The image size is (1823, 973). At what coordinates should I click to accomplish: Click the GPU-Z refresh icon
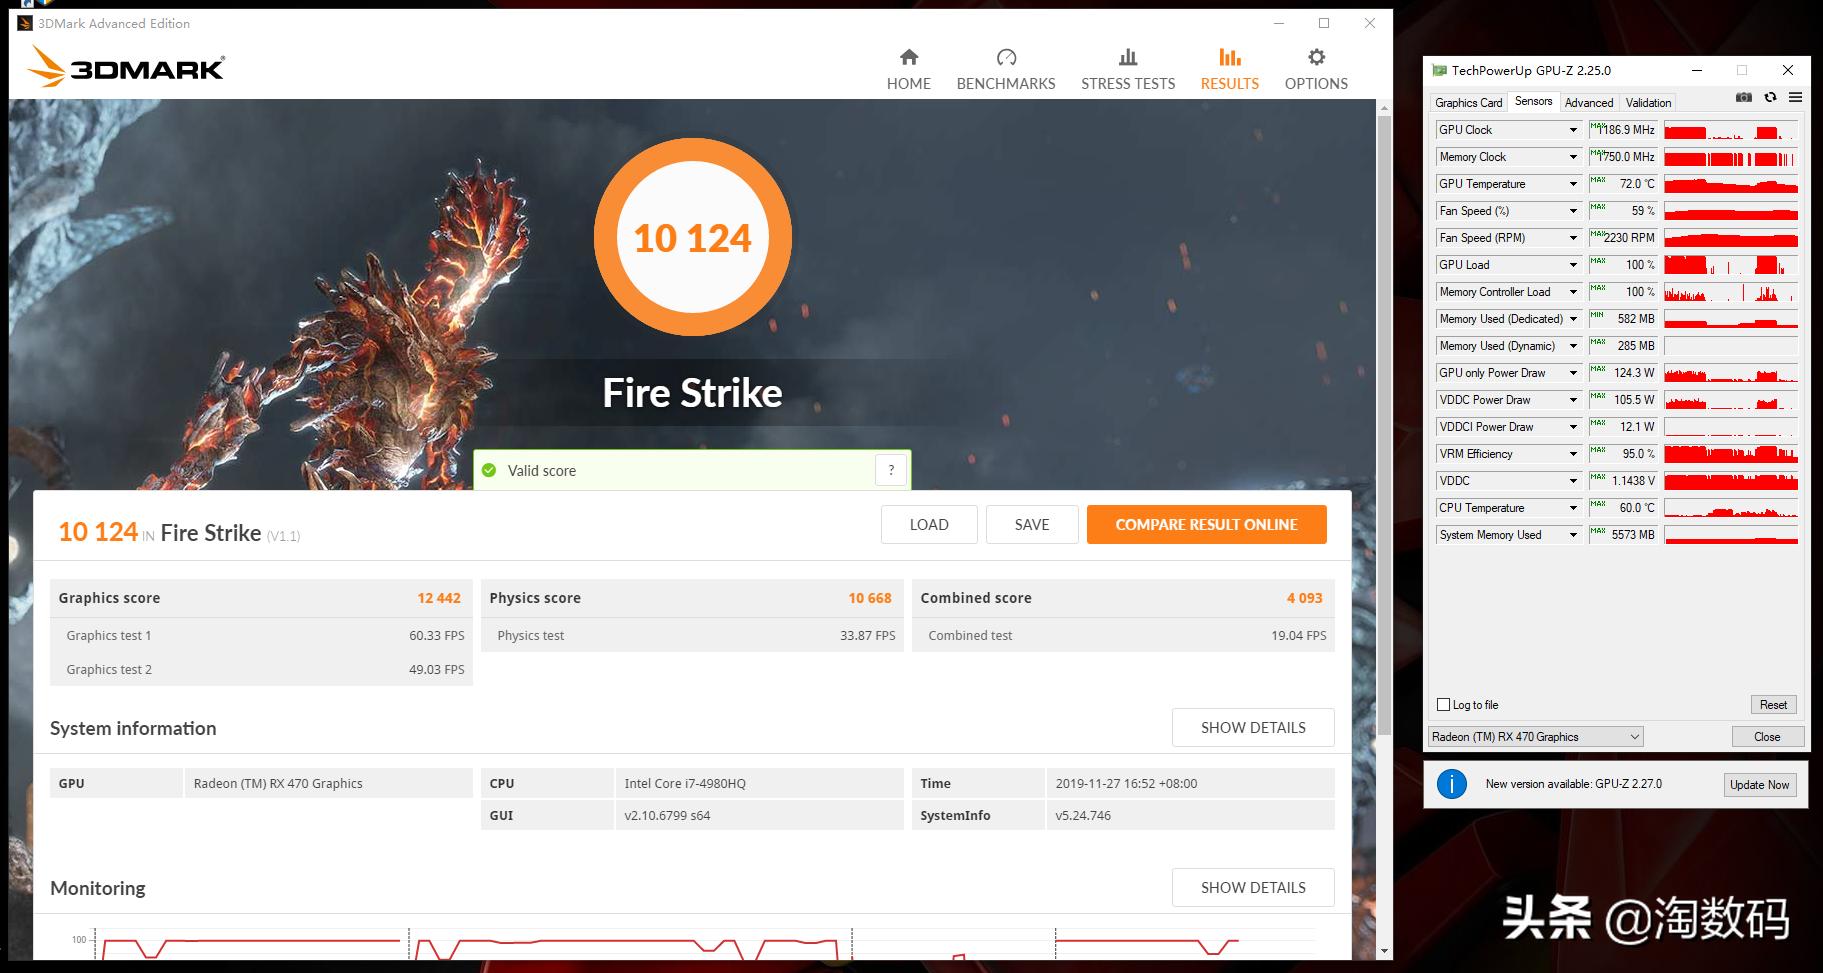[1770, 97]
